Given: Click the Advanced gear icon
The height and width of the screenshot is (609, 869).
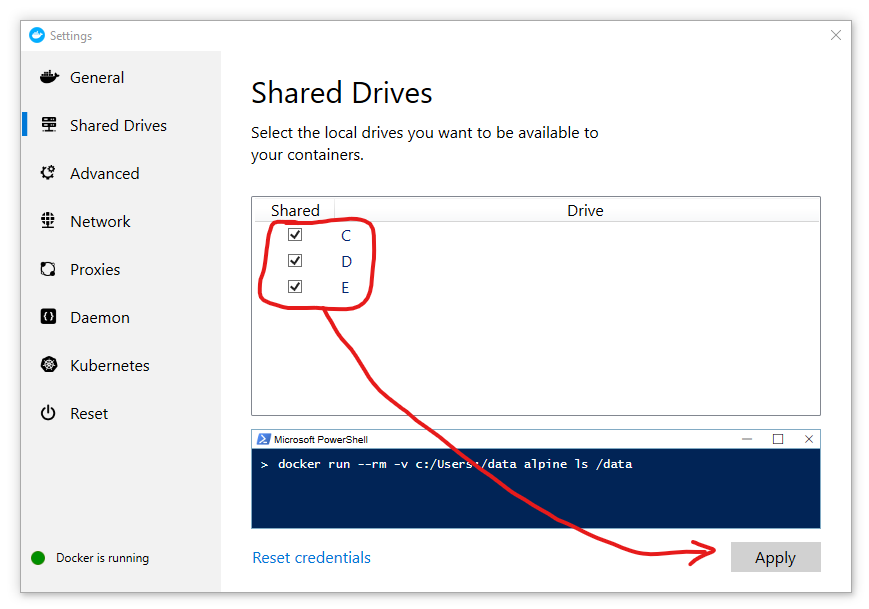Looking at the screenshot, I should pos(48,173).
